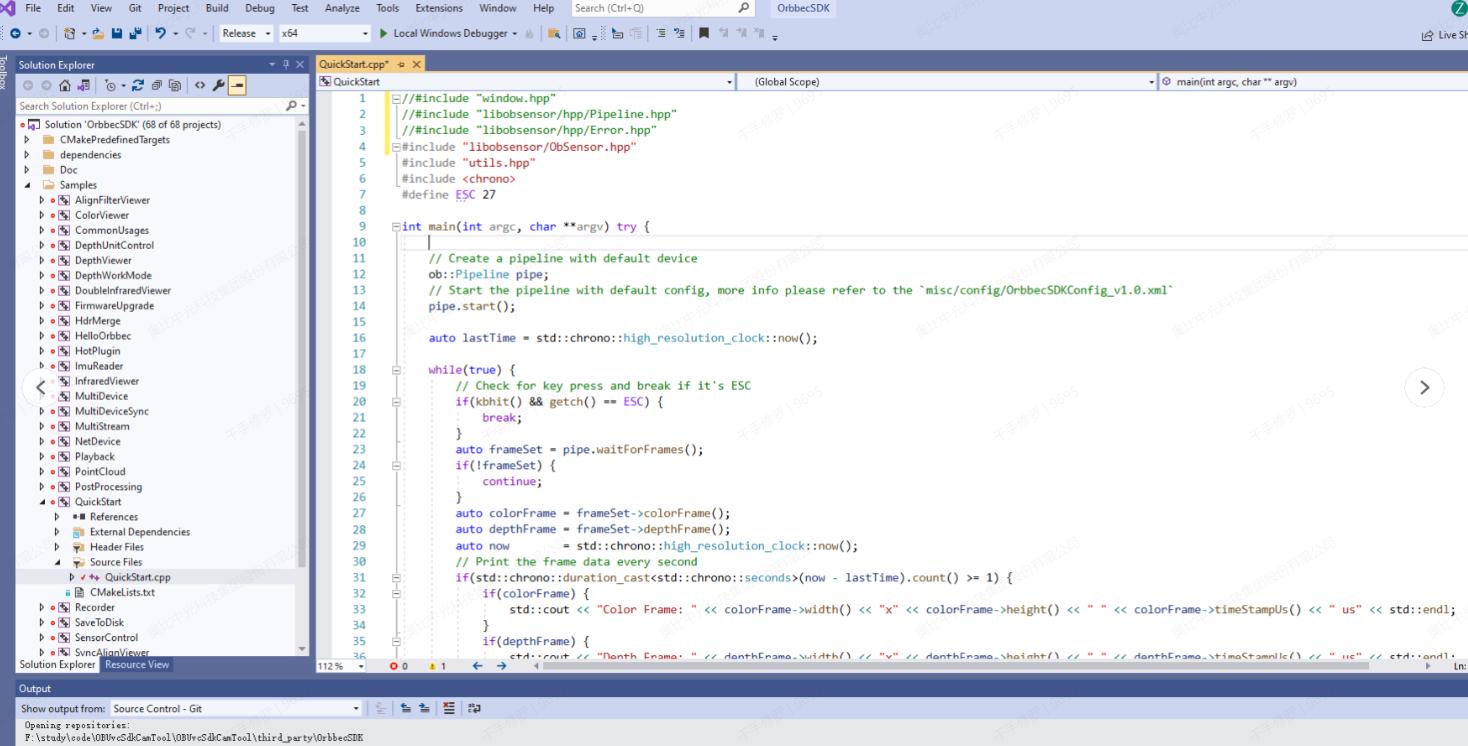Click the Save All toolbar icon

pyautogui.click(x=135, y=33)
